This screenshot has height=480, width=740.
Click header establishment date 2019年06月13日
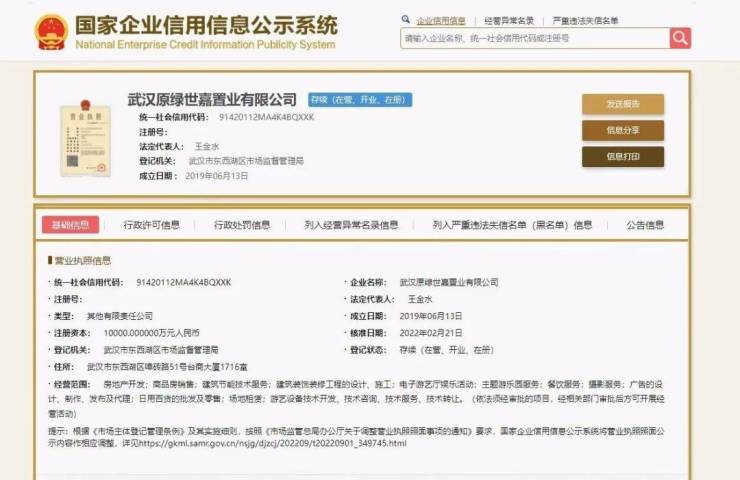pyautogui.click(x=217, y=176)
